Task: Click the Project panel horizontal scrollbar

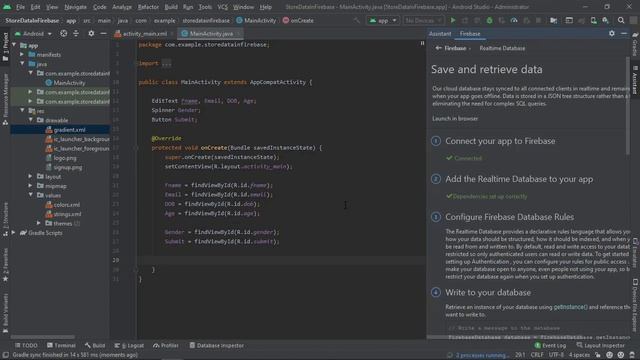Action: coord(43,337)
